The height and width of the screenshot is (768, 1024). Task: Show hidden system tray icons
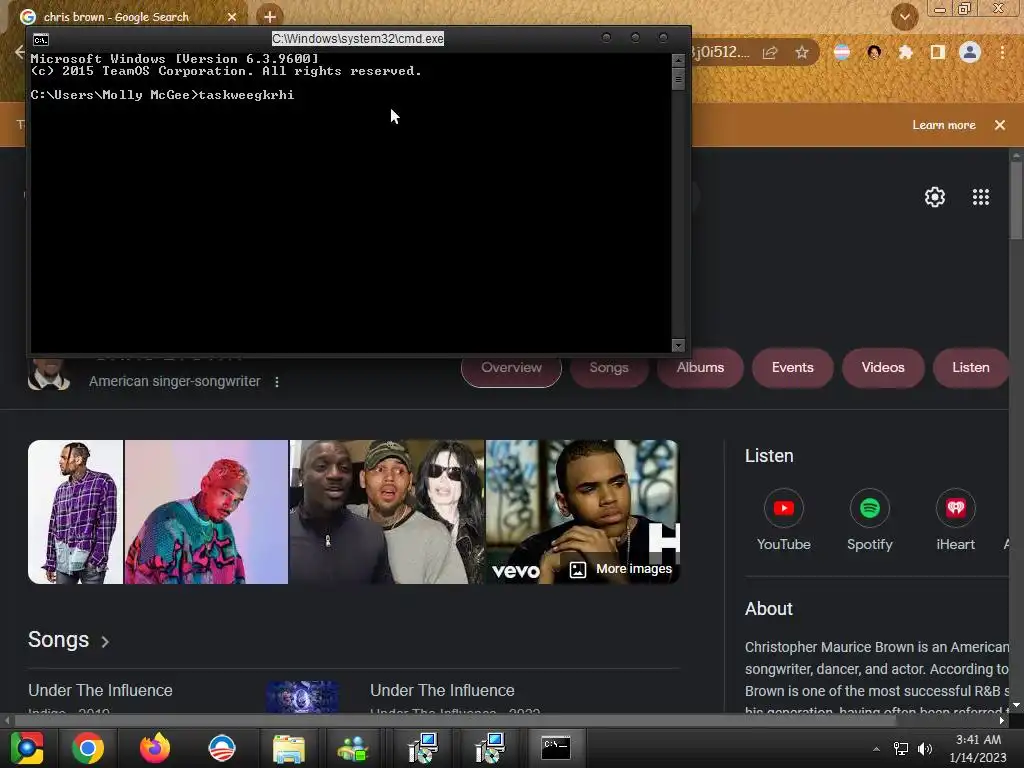point(876,749)
